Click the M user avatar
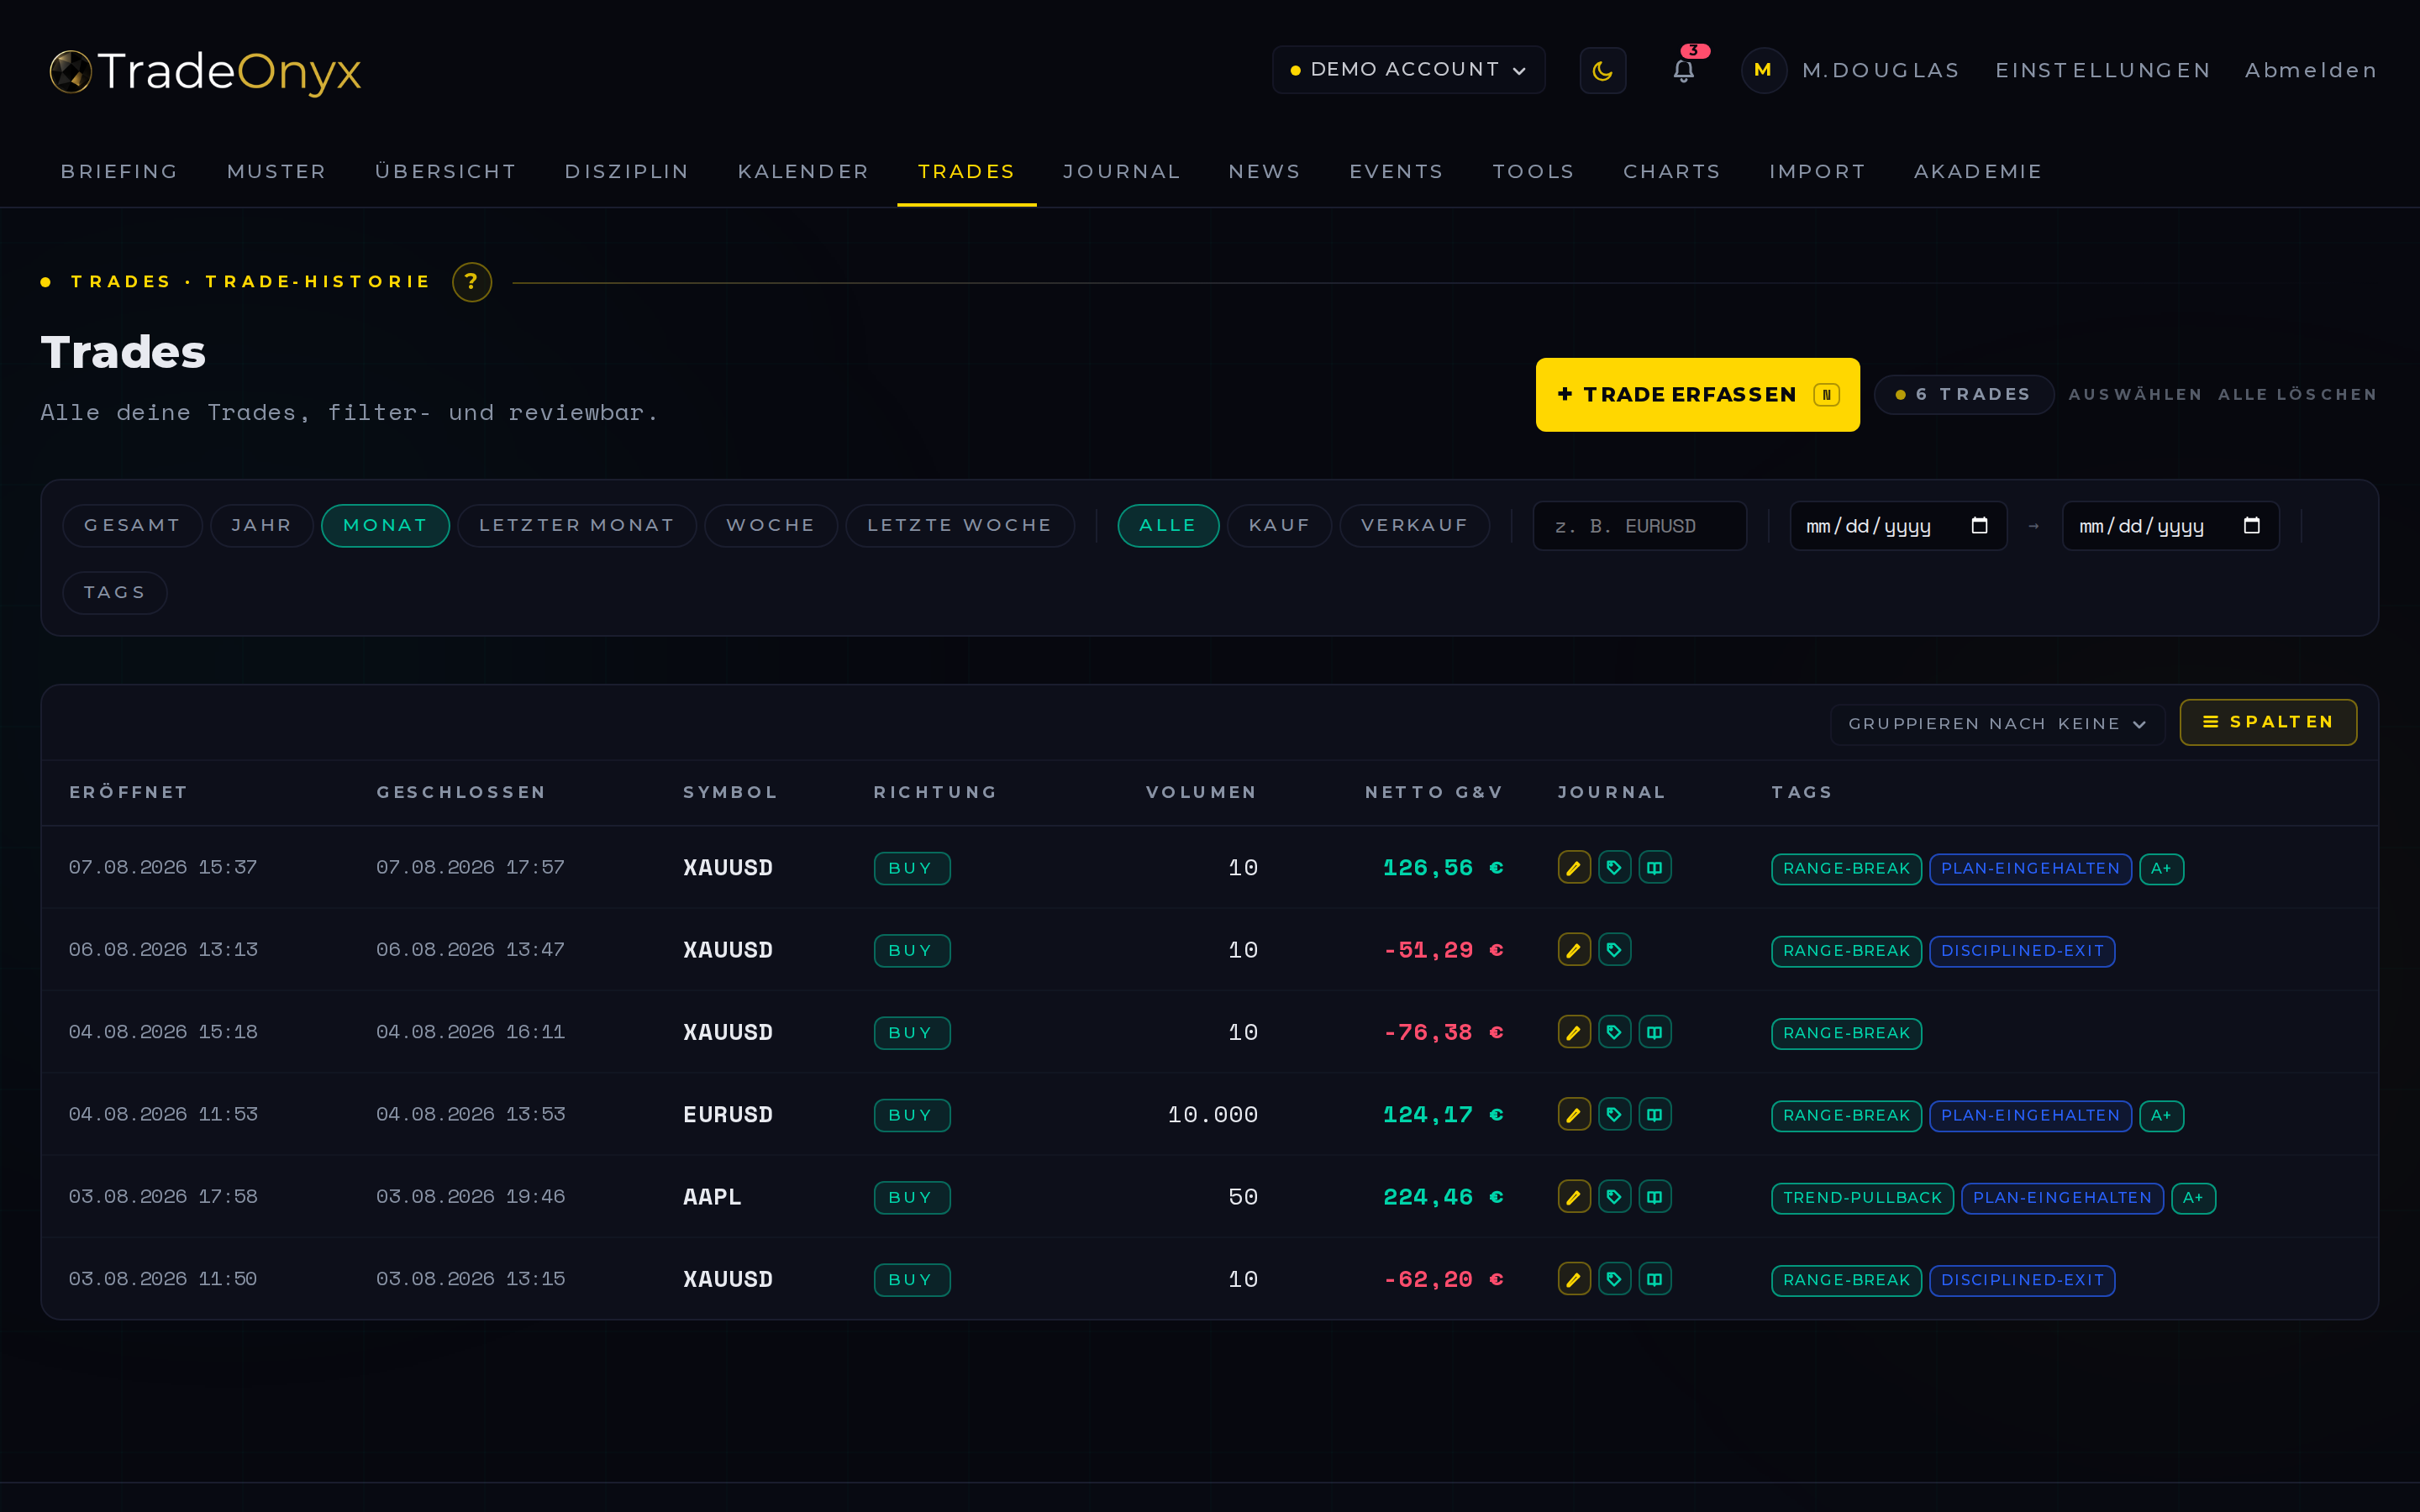The image size is (2420, 1512). coord(1763,70)
